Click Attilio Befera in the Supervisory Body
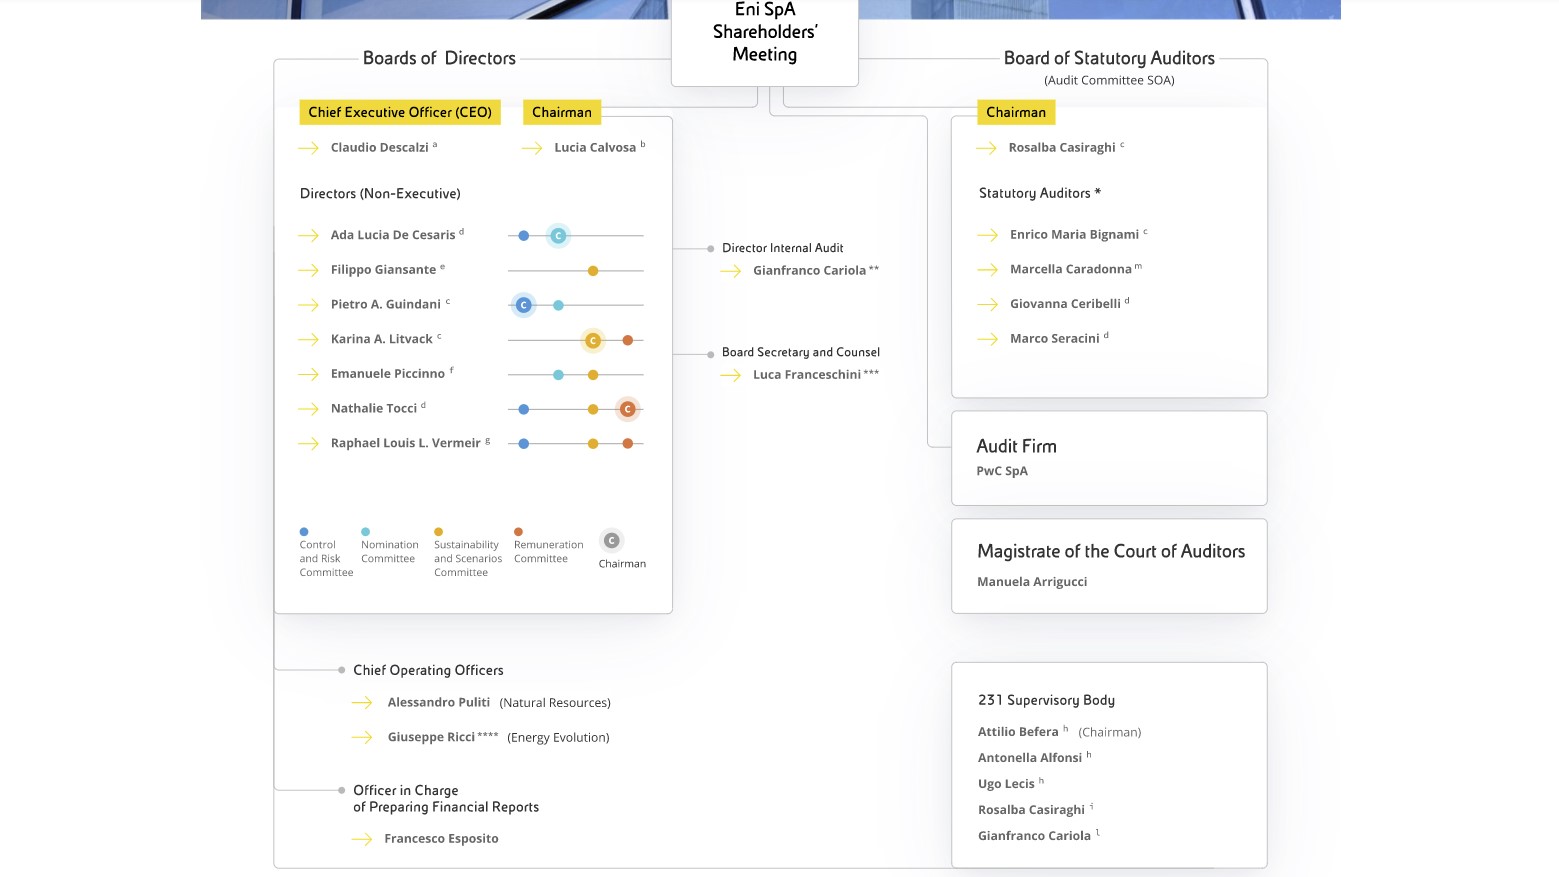The height and width of the screenshot is (877, 1559). pyautogui.click(x=1018, y=732)
